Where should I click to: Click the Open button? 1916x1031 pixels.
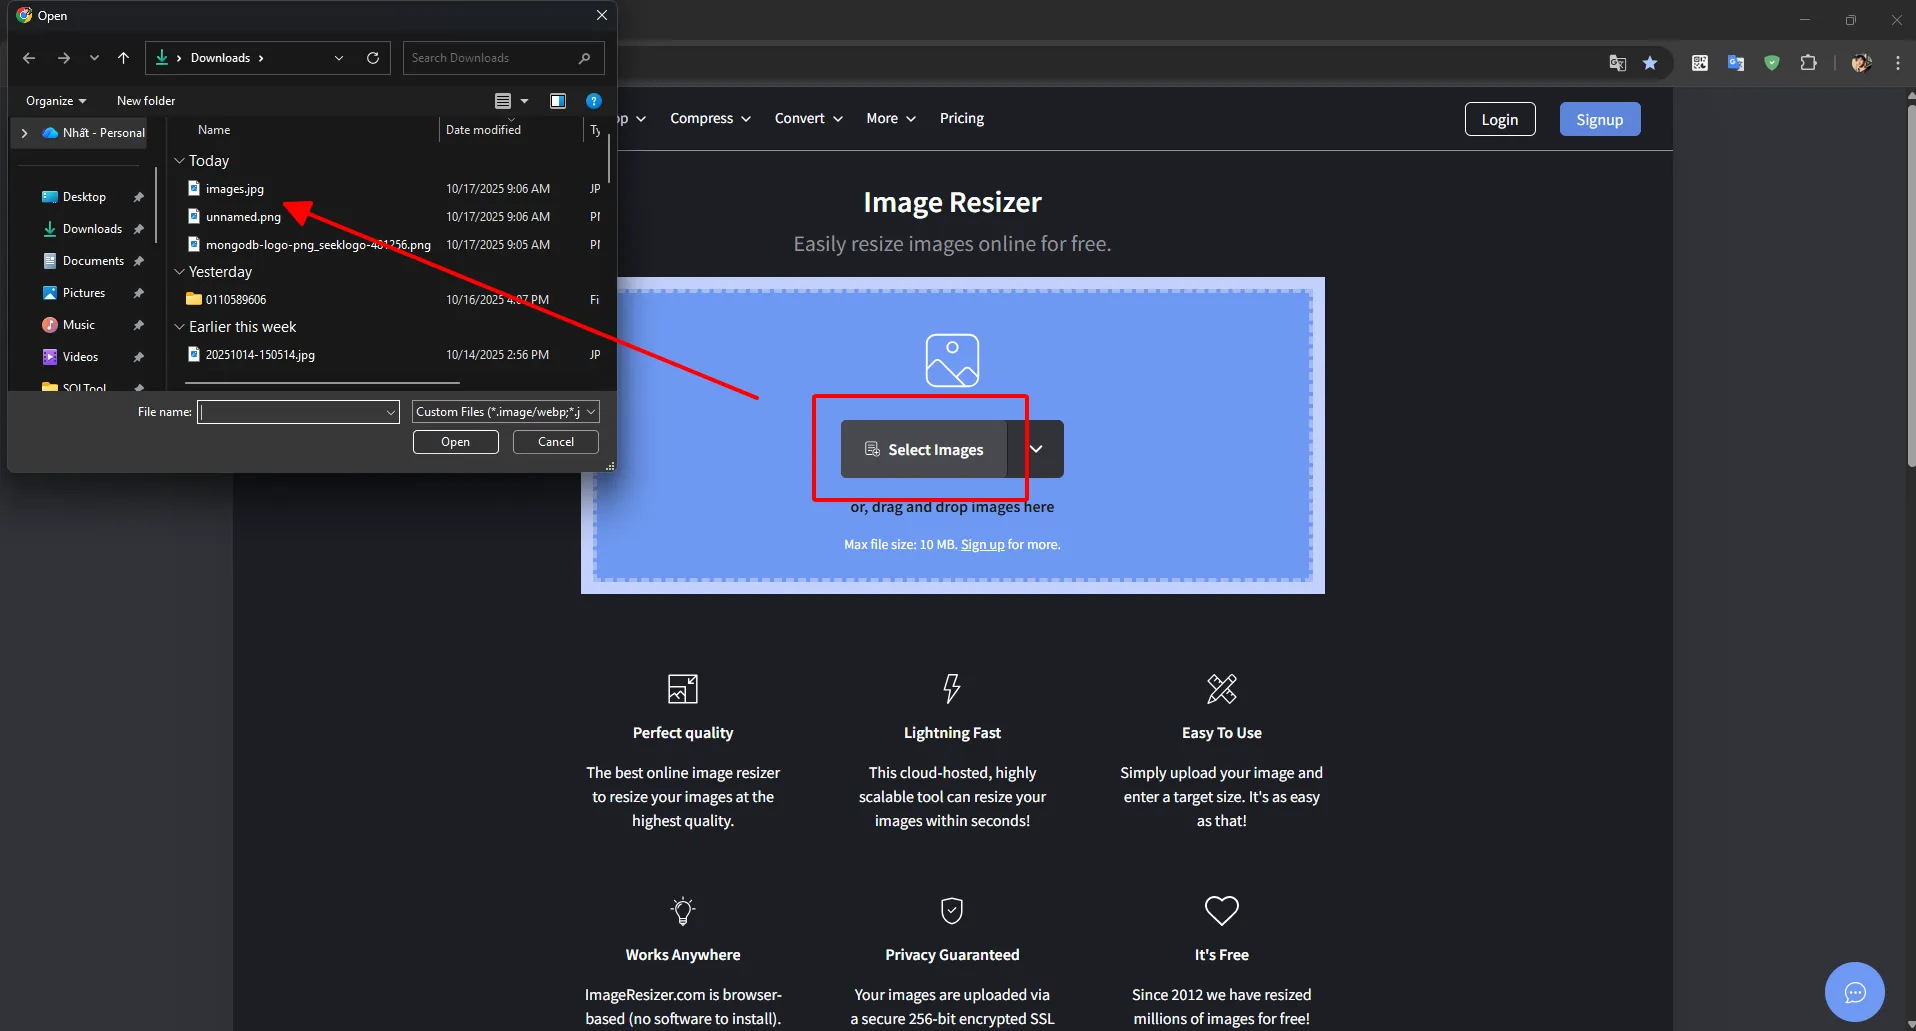(456, 442)
